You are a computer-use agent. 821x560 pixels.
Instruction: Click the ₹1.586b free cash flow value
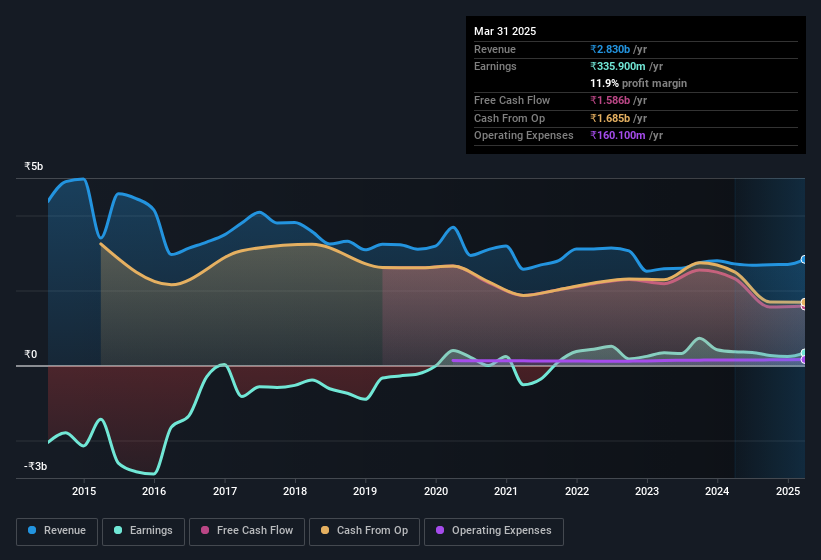coord(610,100)
